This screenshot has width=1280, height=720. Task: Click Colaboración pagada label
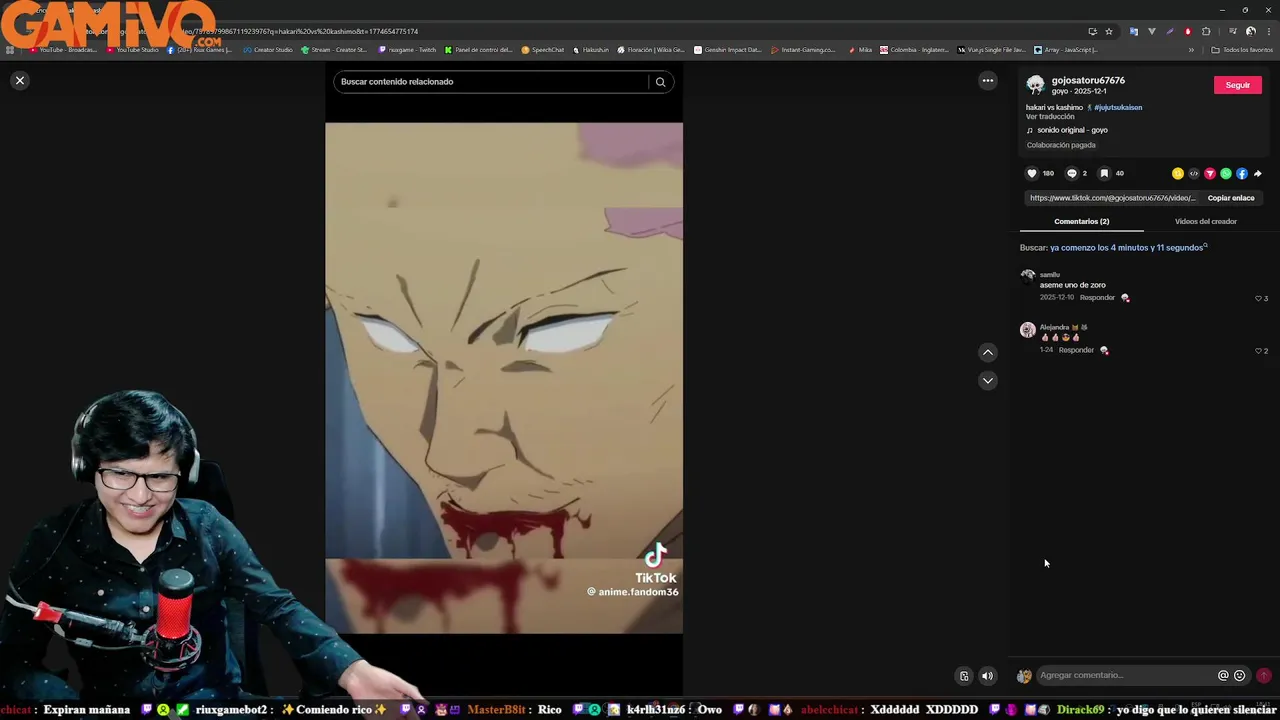tap(1061, 145)
